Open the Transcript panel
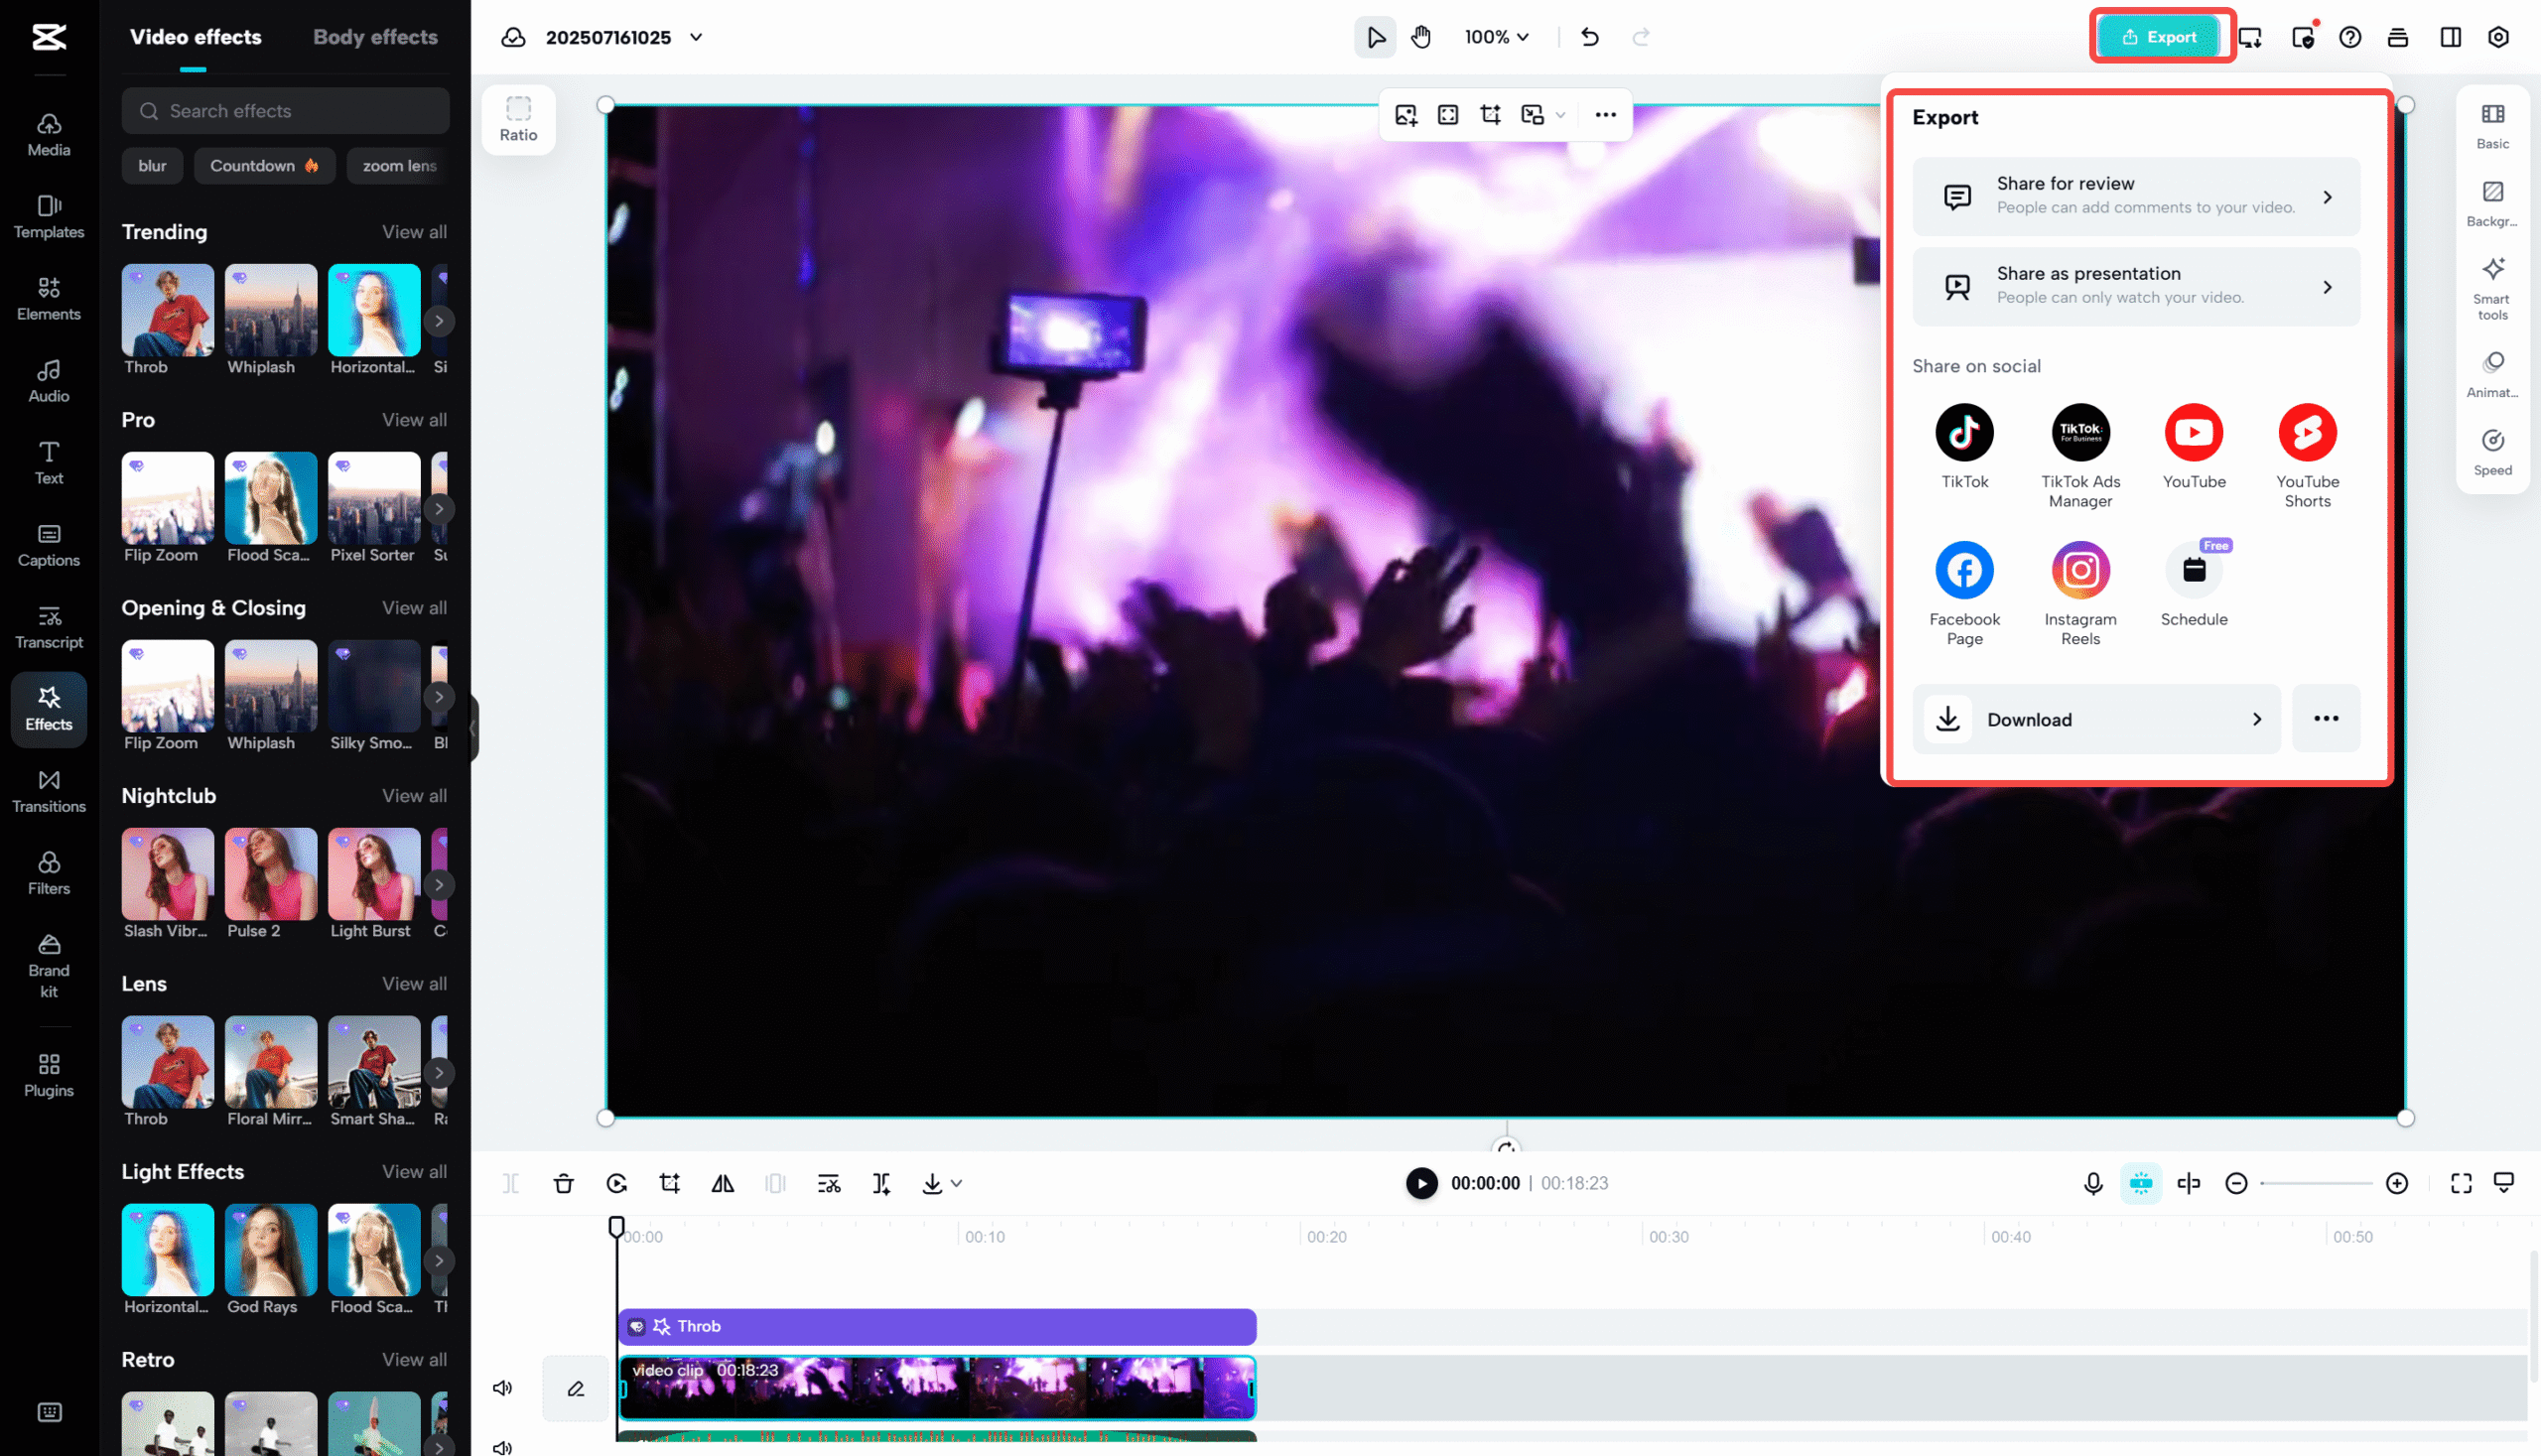2541x1456 pixels. pos(49,627)
